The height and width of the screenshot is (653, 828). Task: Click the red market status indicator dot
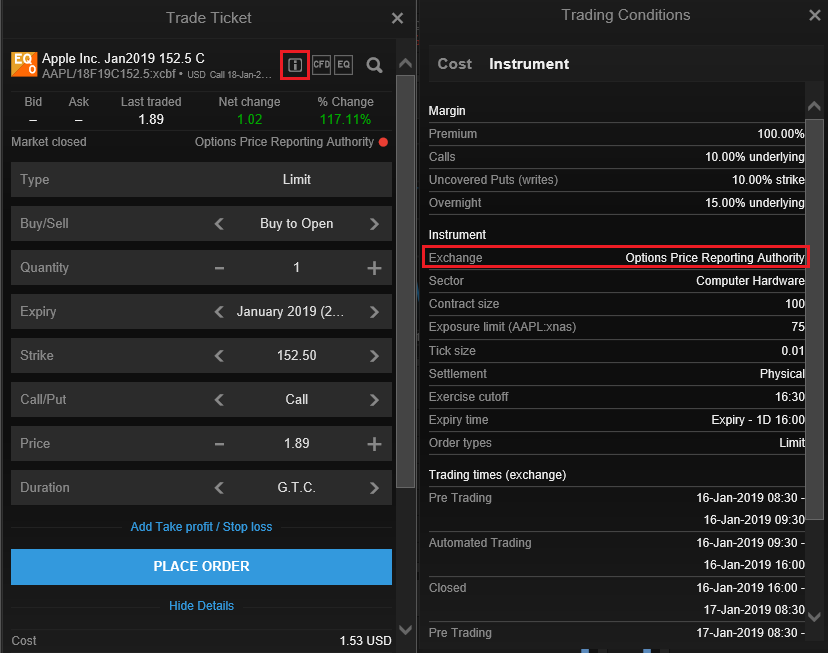pyautogui.click(x=383, y=142)
